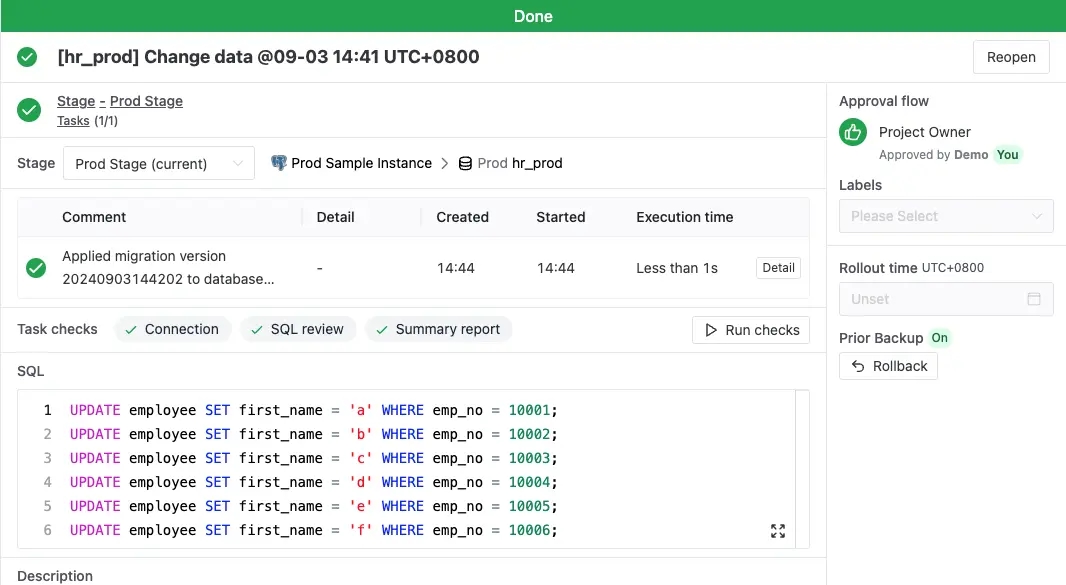Click the Unset rollout time field

click(946, 299)
